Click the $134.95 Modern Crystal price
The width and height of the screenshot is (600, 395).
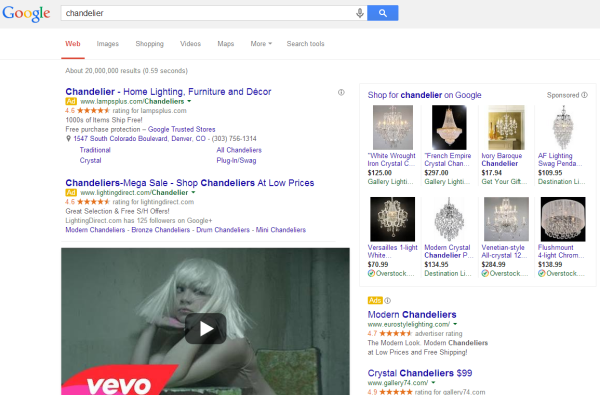(x=436, y=264)
